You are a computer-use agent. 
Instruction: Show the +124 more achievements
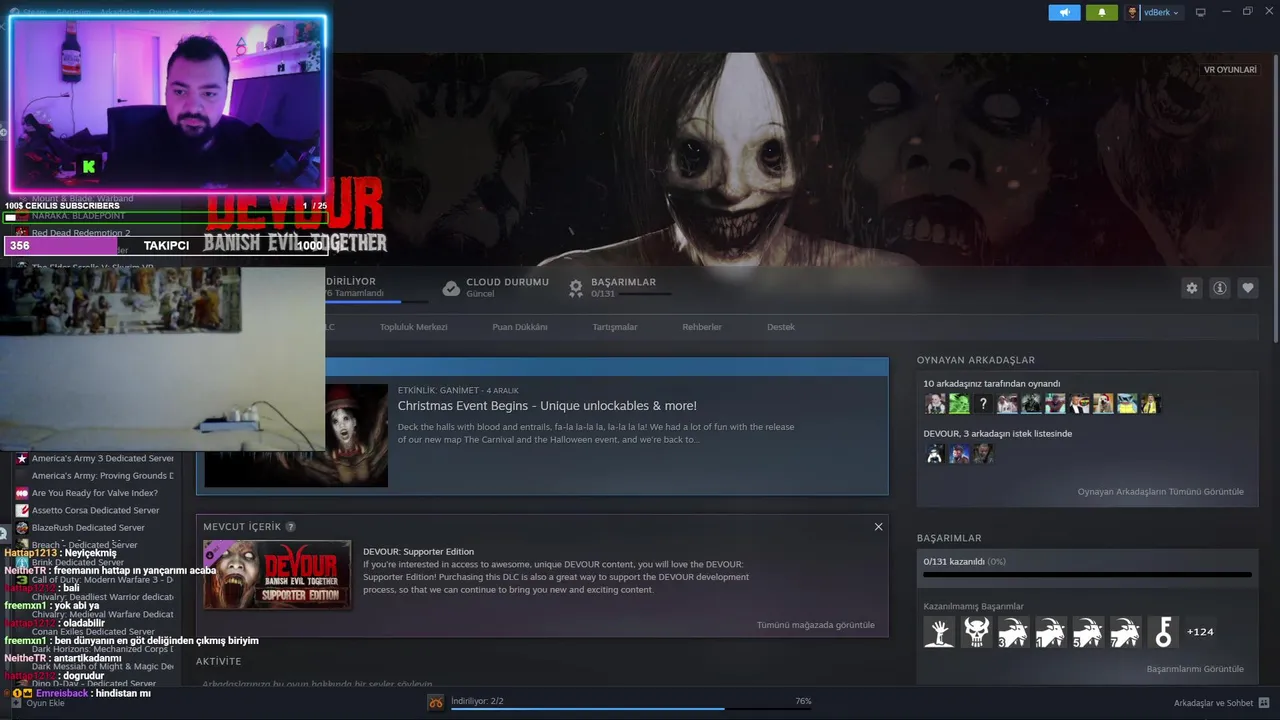tap(1200, 632)
